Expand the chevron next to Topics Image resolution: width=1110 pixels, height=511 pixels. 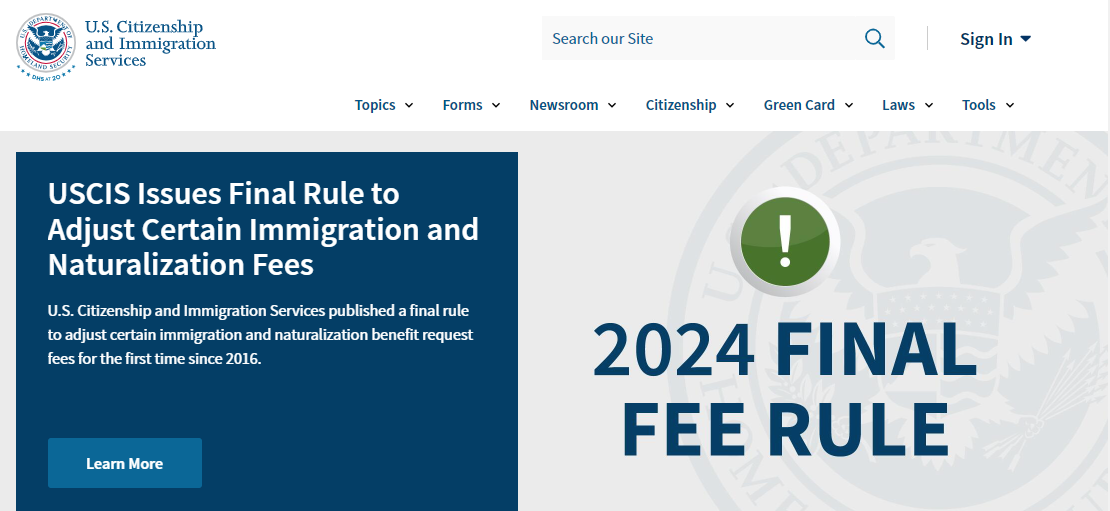click(408, 105)
